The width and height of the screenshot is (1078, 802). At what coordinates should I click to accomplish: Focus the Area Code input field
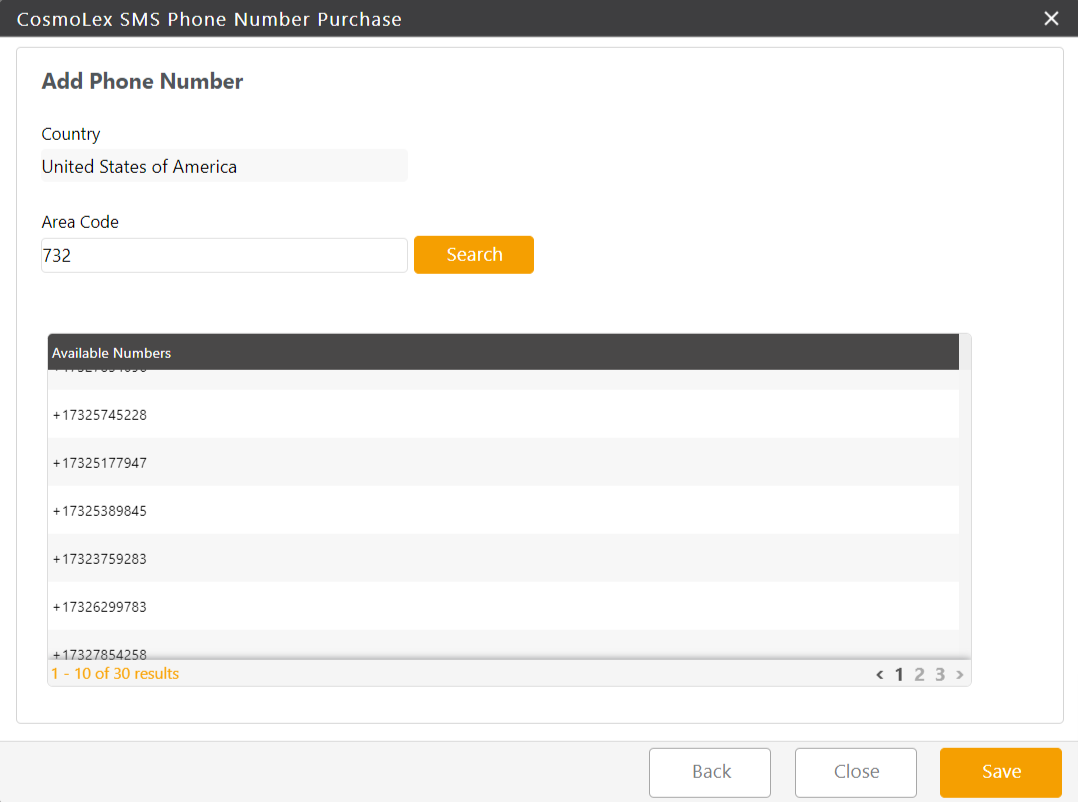point(224,256)
